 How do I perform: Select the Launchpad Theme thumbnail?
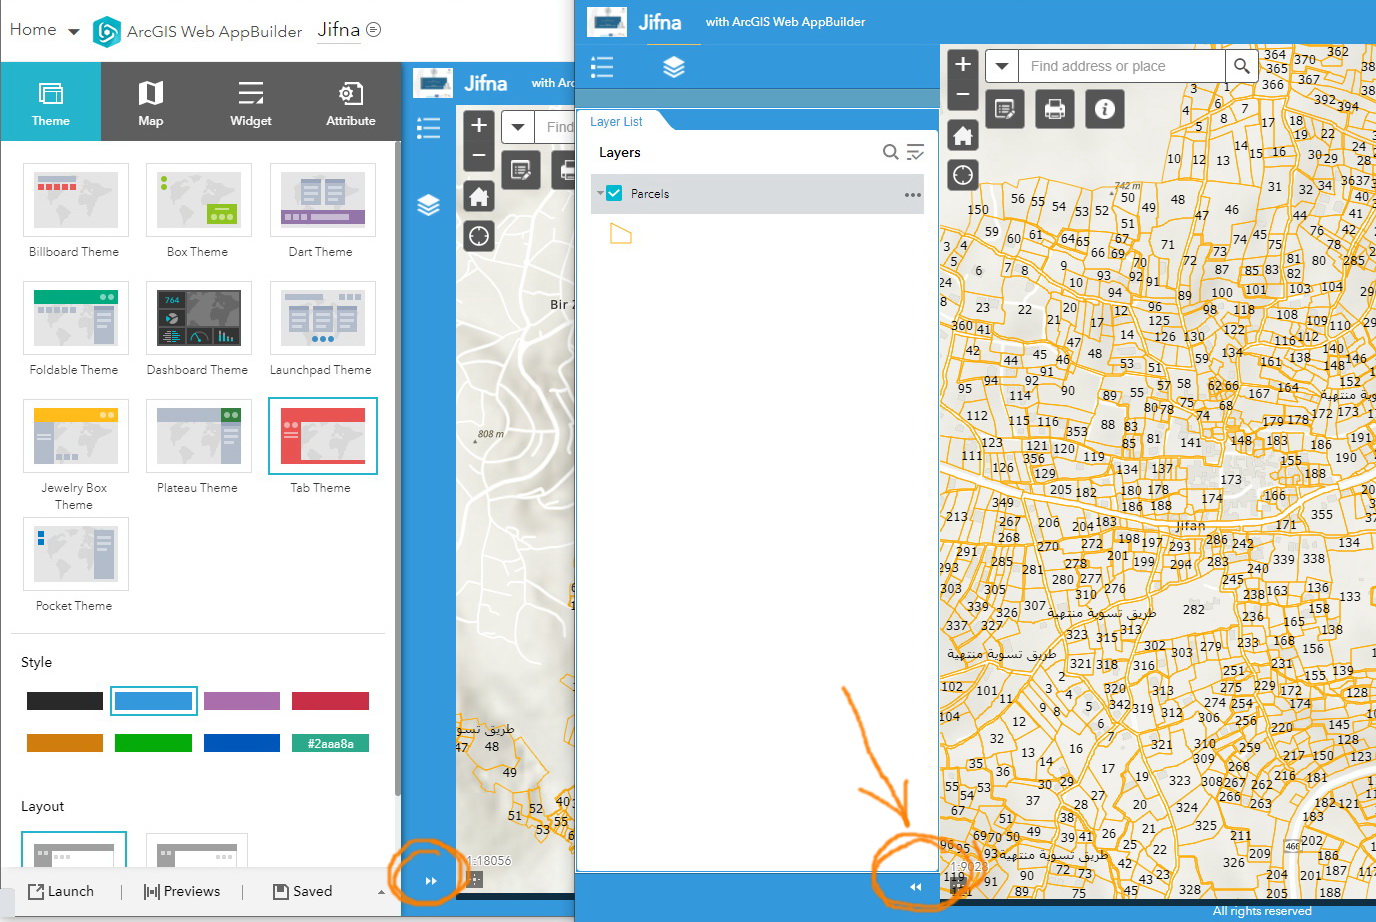(x=323, y=318)
